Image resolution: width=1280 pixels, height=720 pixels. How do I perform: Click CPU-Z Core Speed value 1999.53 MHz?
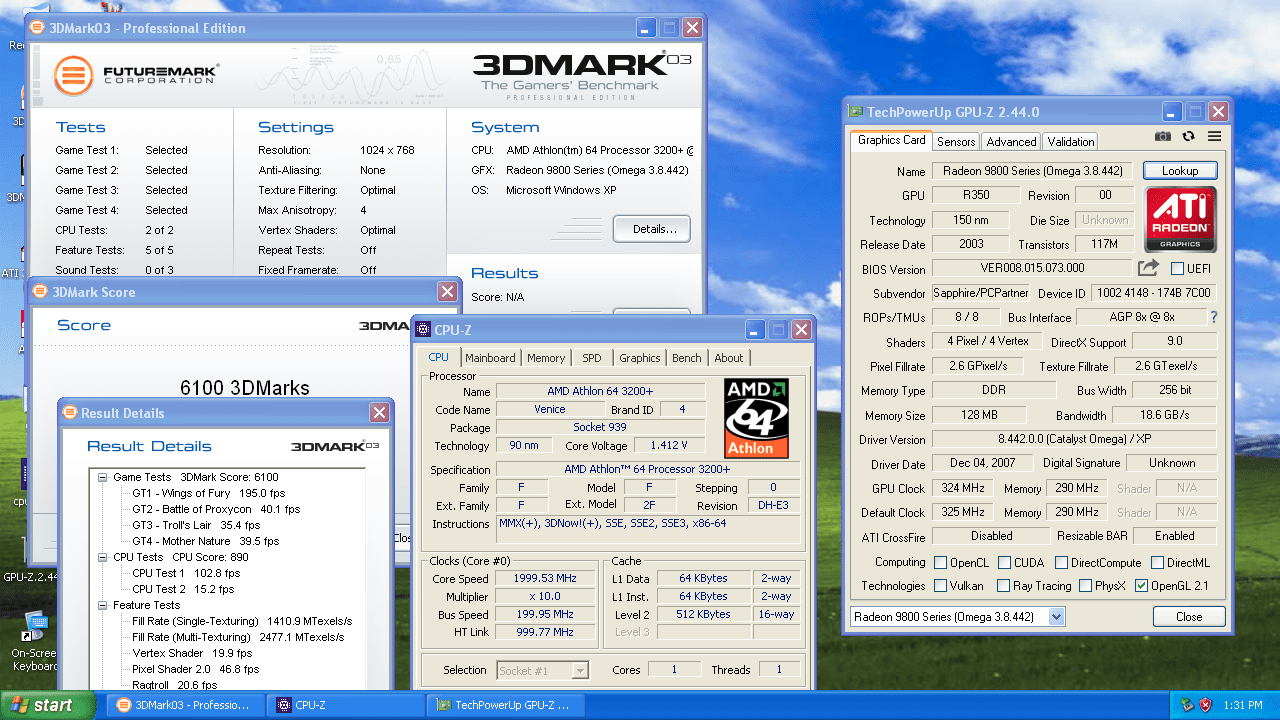tap(546, 579)
